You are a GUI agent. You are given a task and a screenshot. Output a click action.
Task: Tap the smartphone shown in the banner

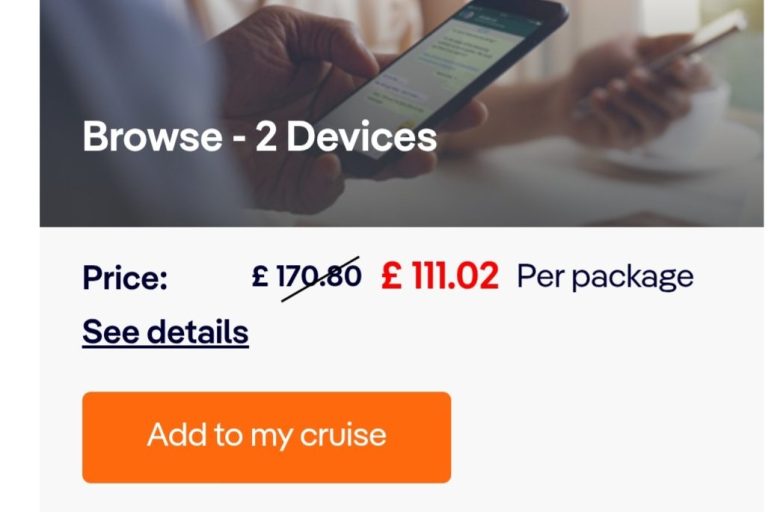440,80
